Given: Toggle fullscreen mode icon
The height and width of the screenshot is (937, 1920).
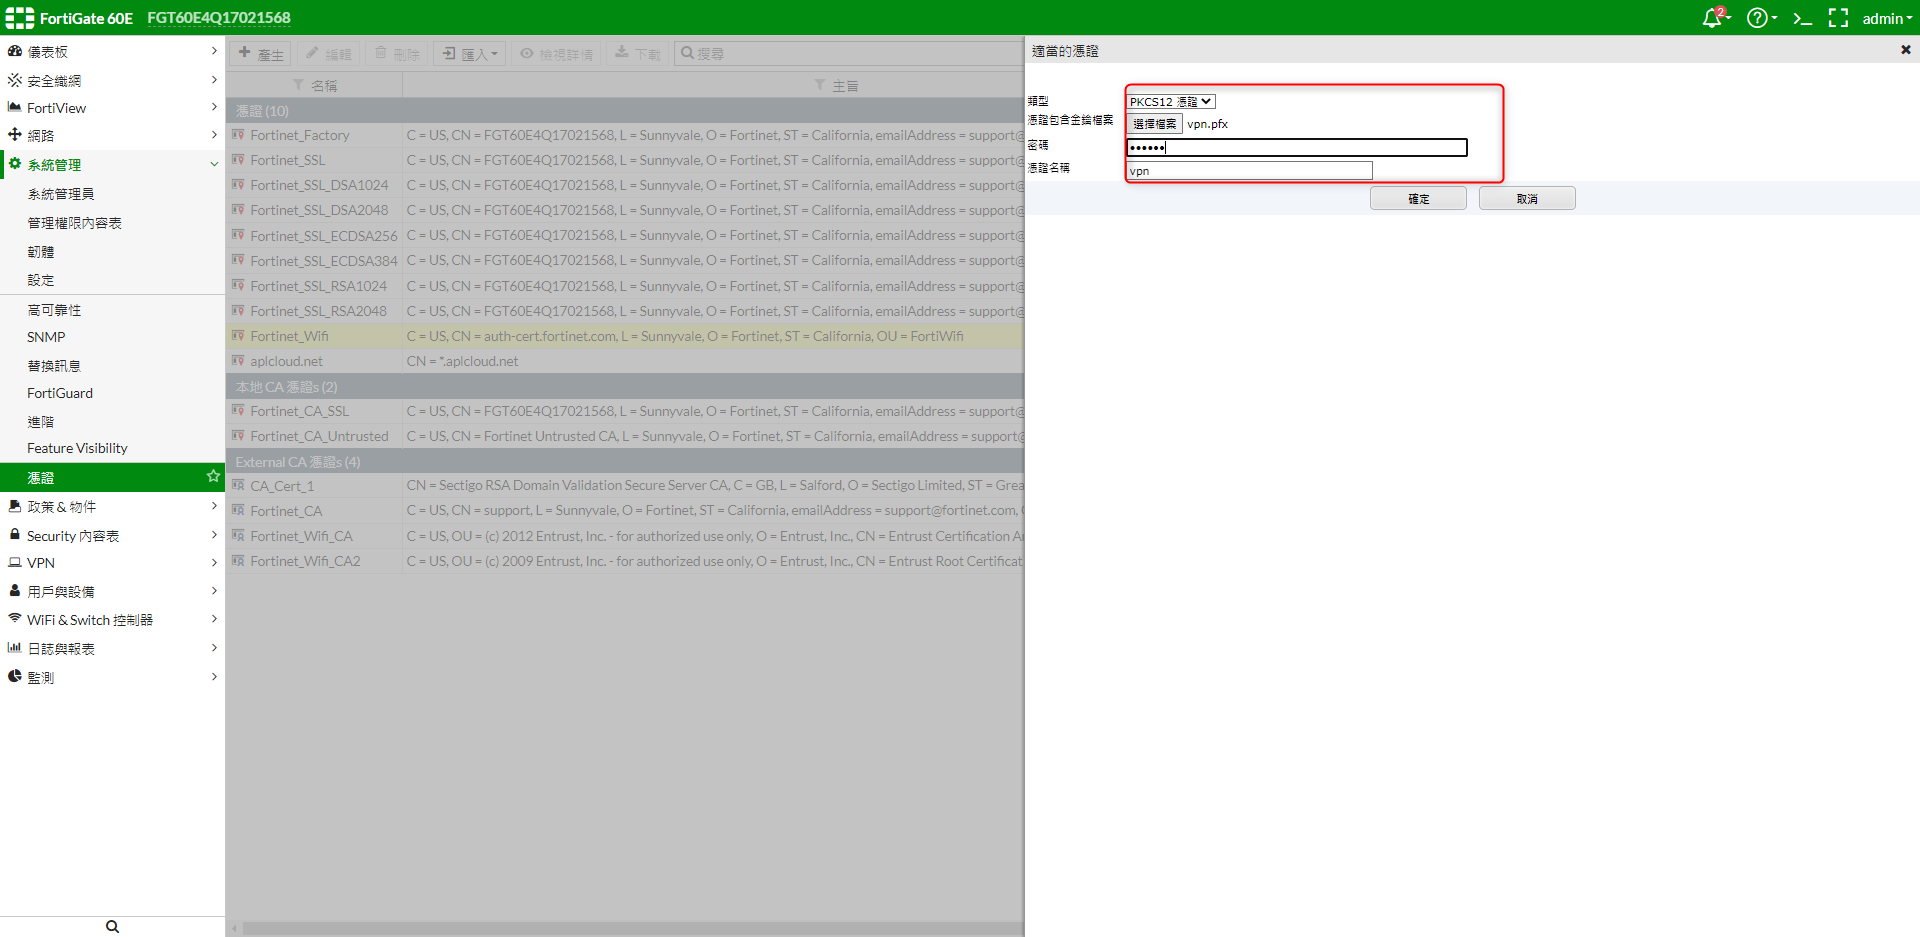Looking at the screenshot, I should click(1838, 18).
